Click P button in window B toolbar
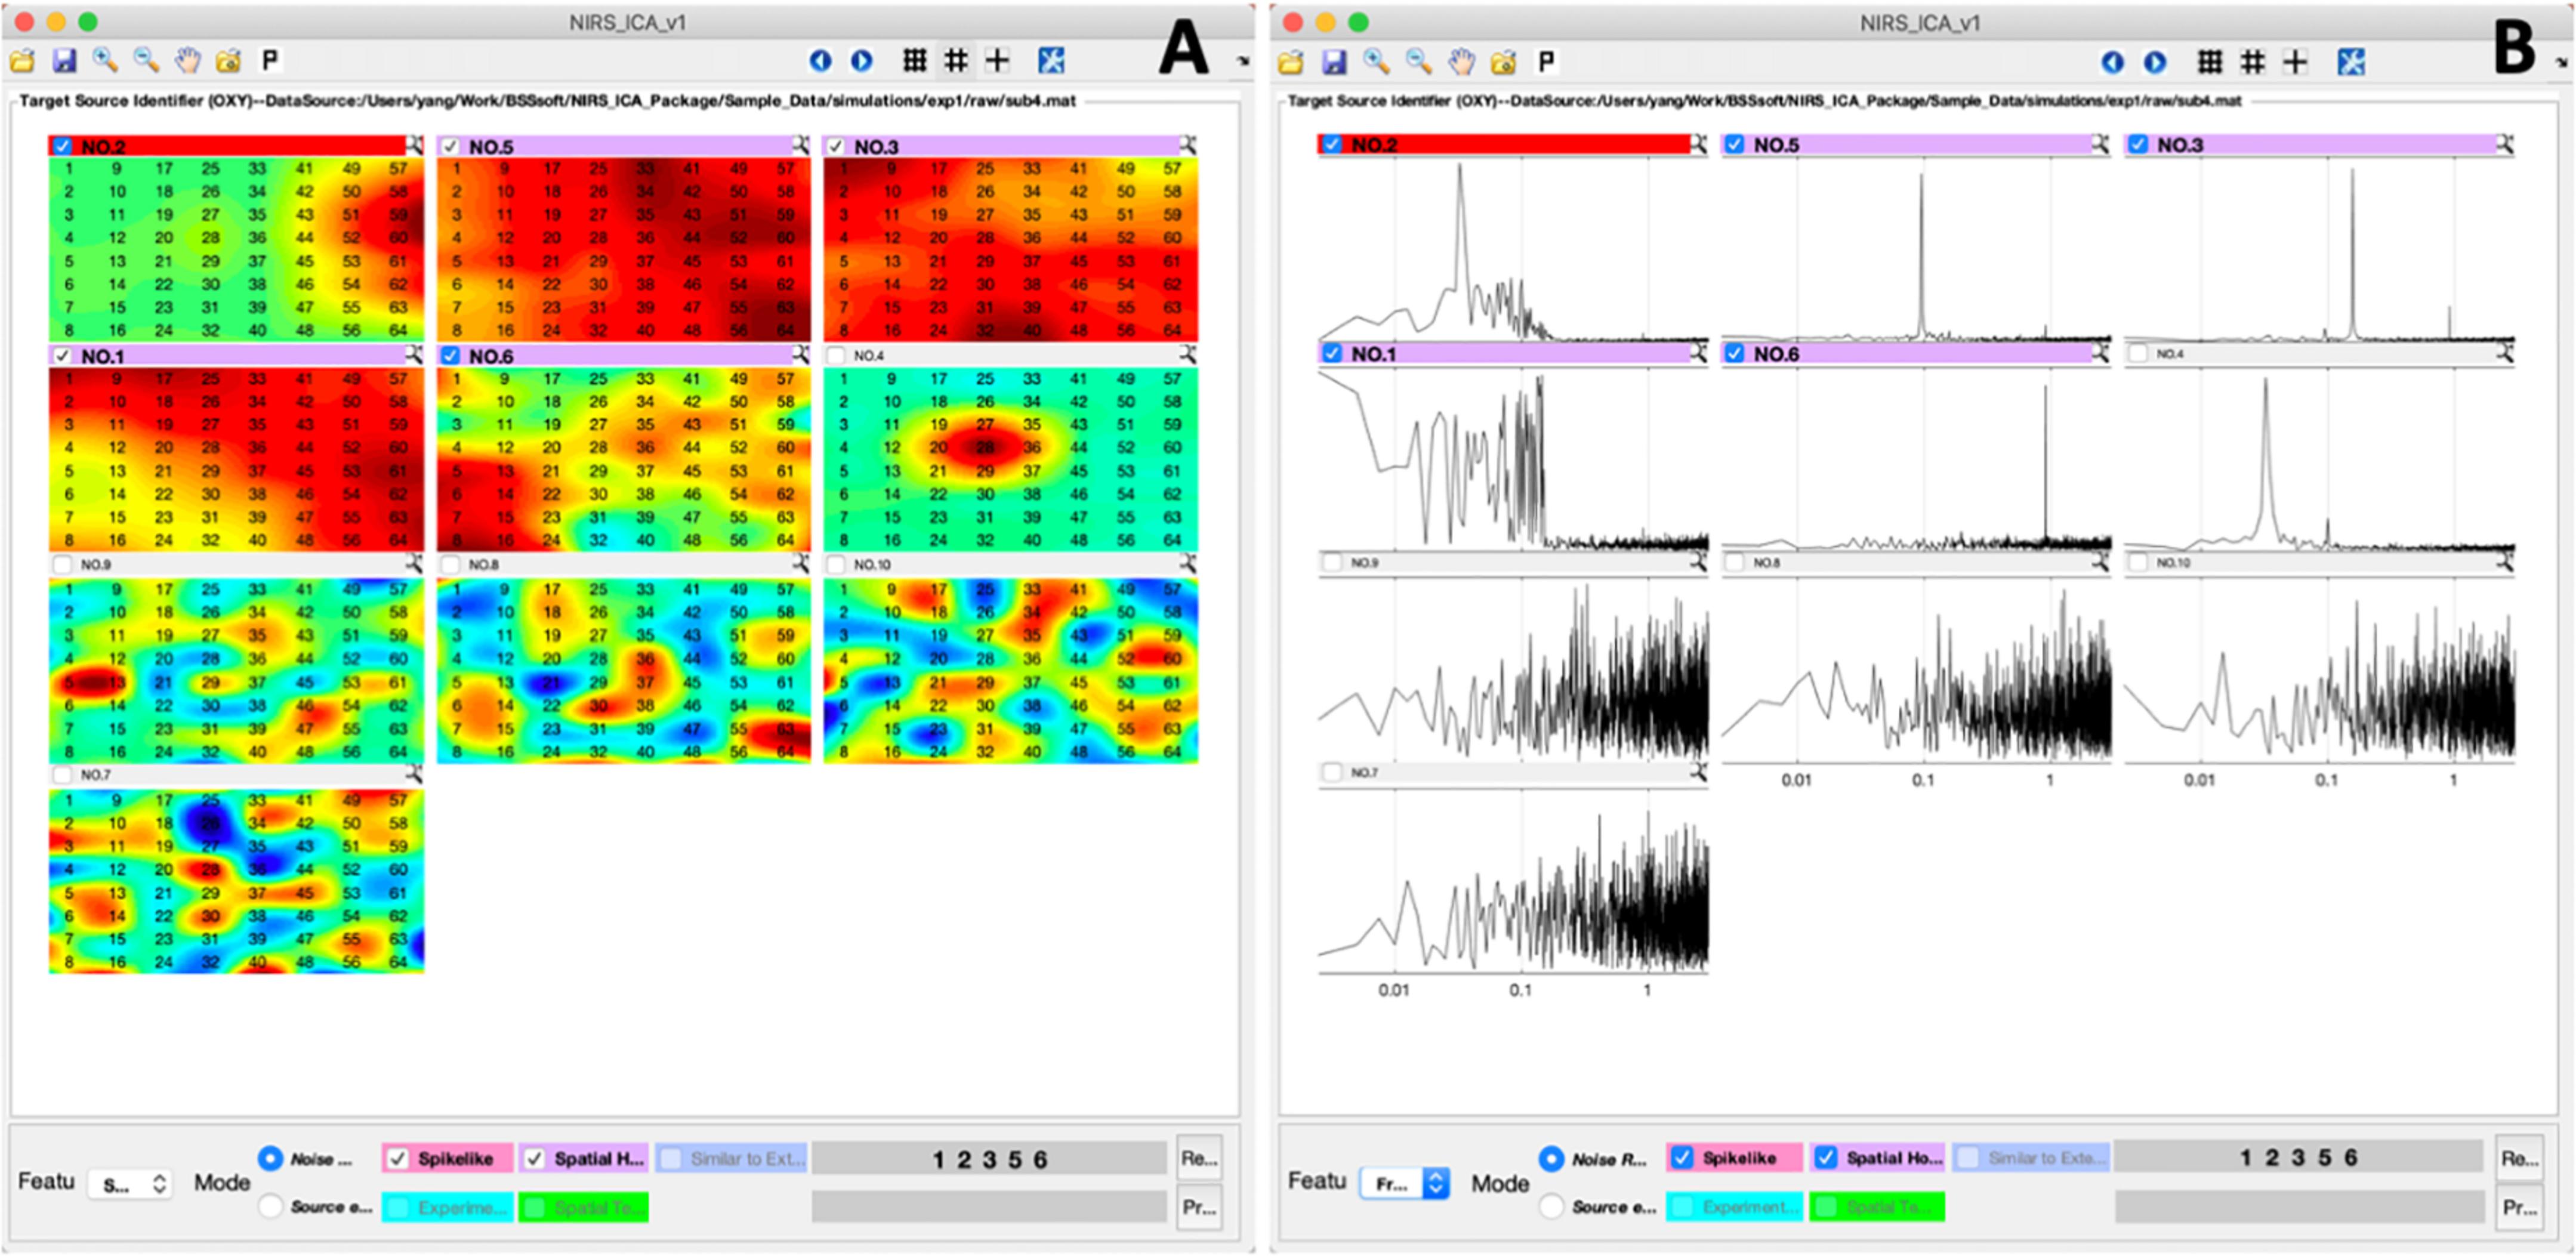 click(x=1546, y=62)
